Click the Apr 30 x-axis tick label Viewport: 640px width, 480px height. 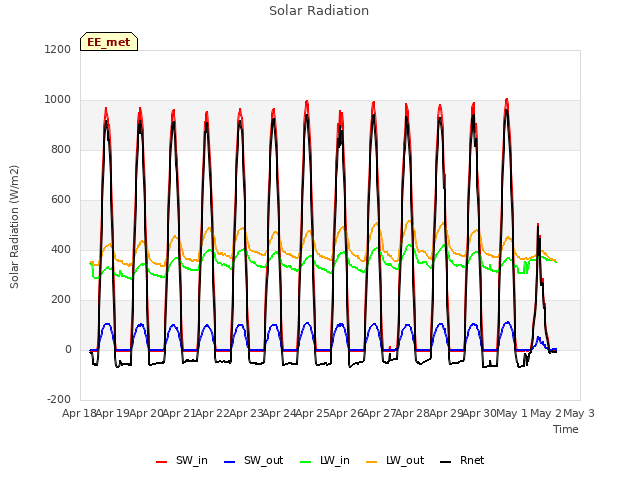(x=480, y=413)
